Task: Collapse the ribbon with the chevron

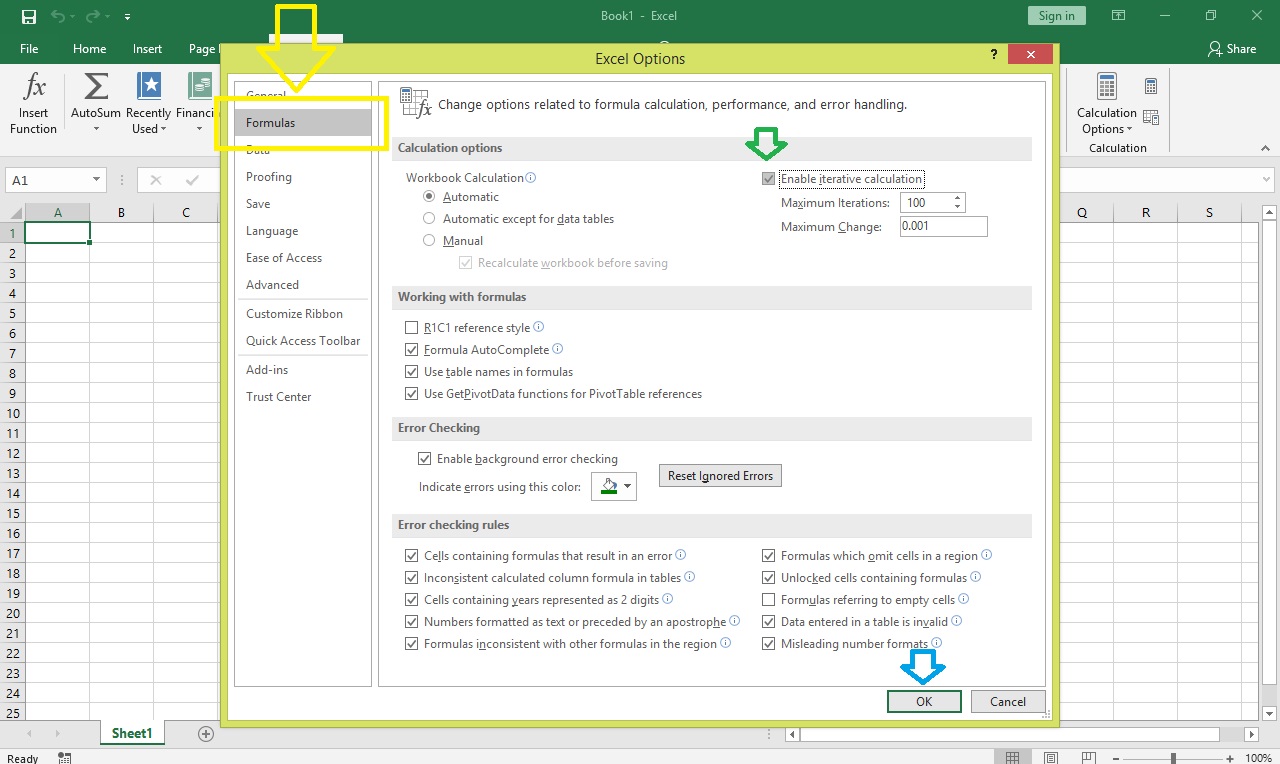Action: [1267, 148]
